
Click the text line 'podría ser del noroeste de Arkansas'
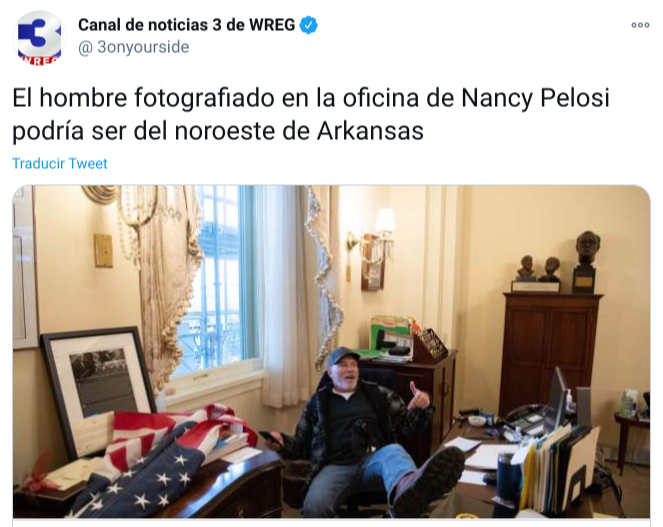pyautogui.click(x=218, y=131)
